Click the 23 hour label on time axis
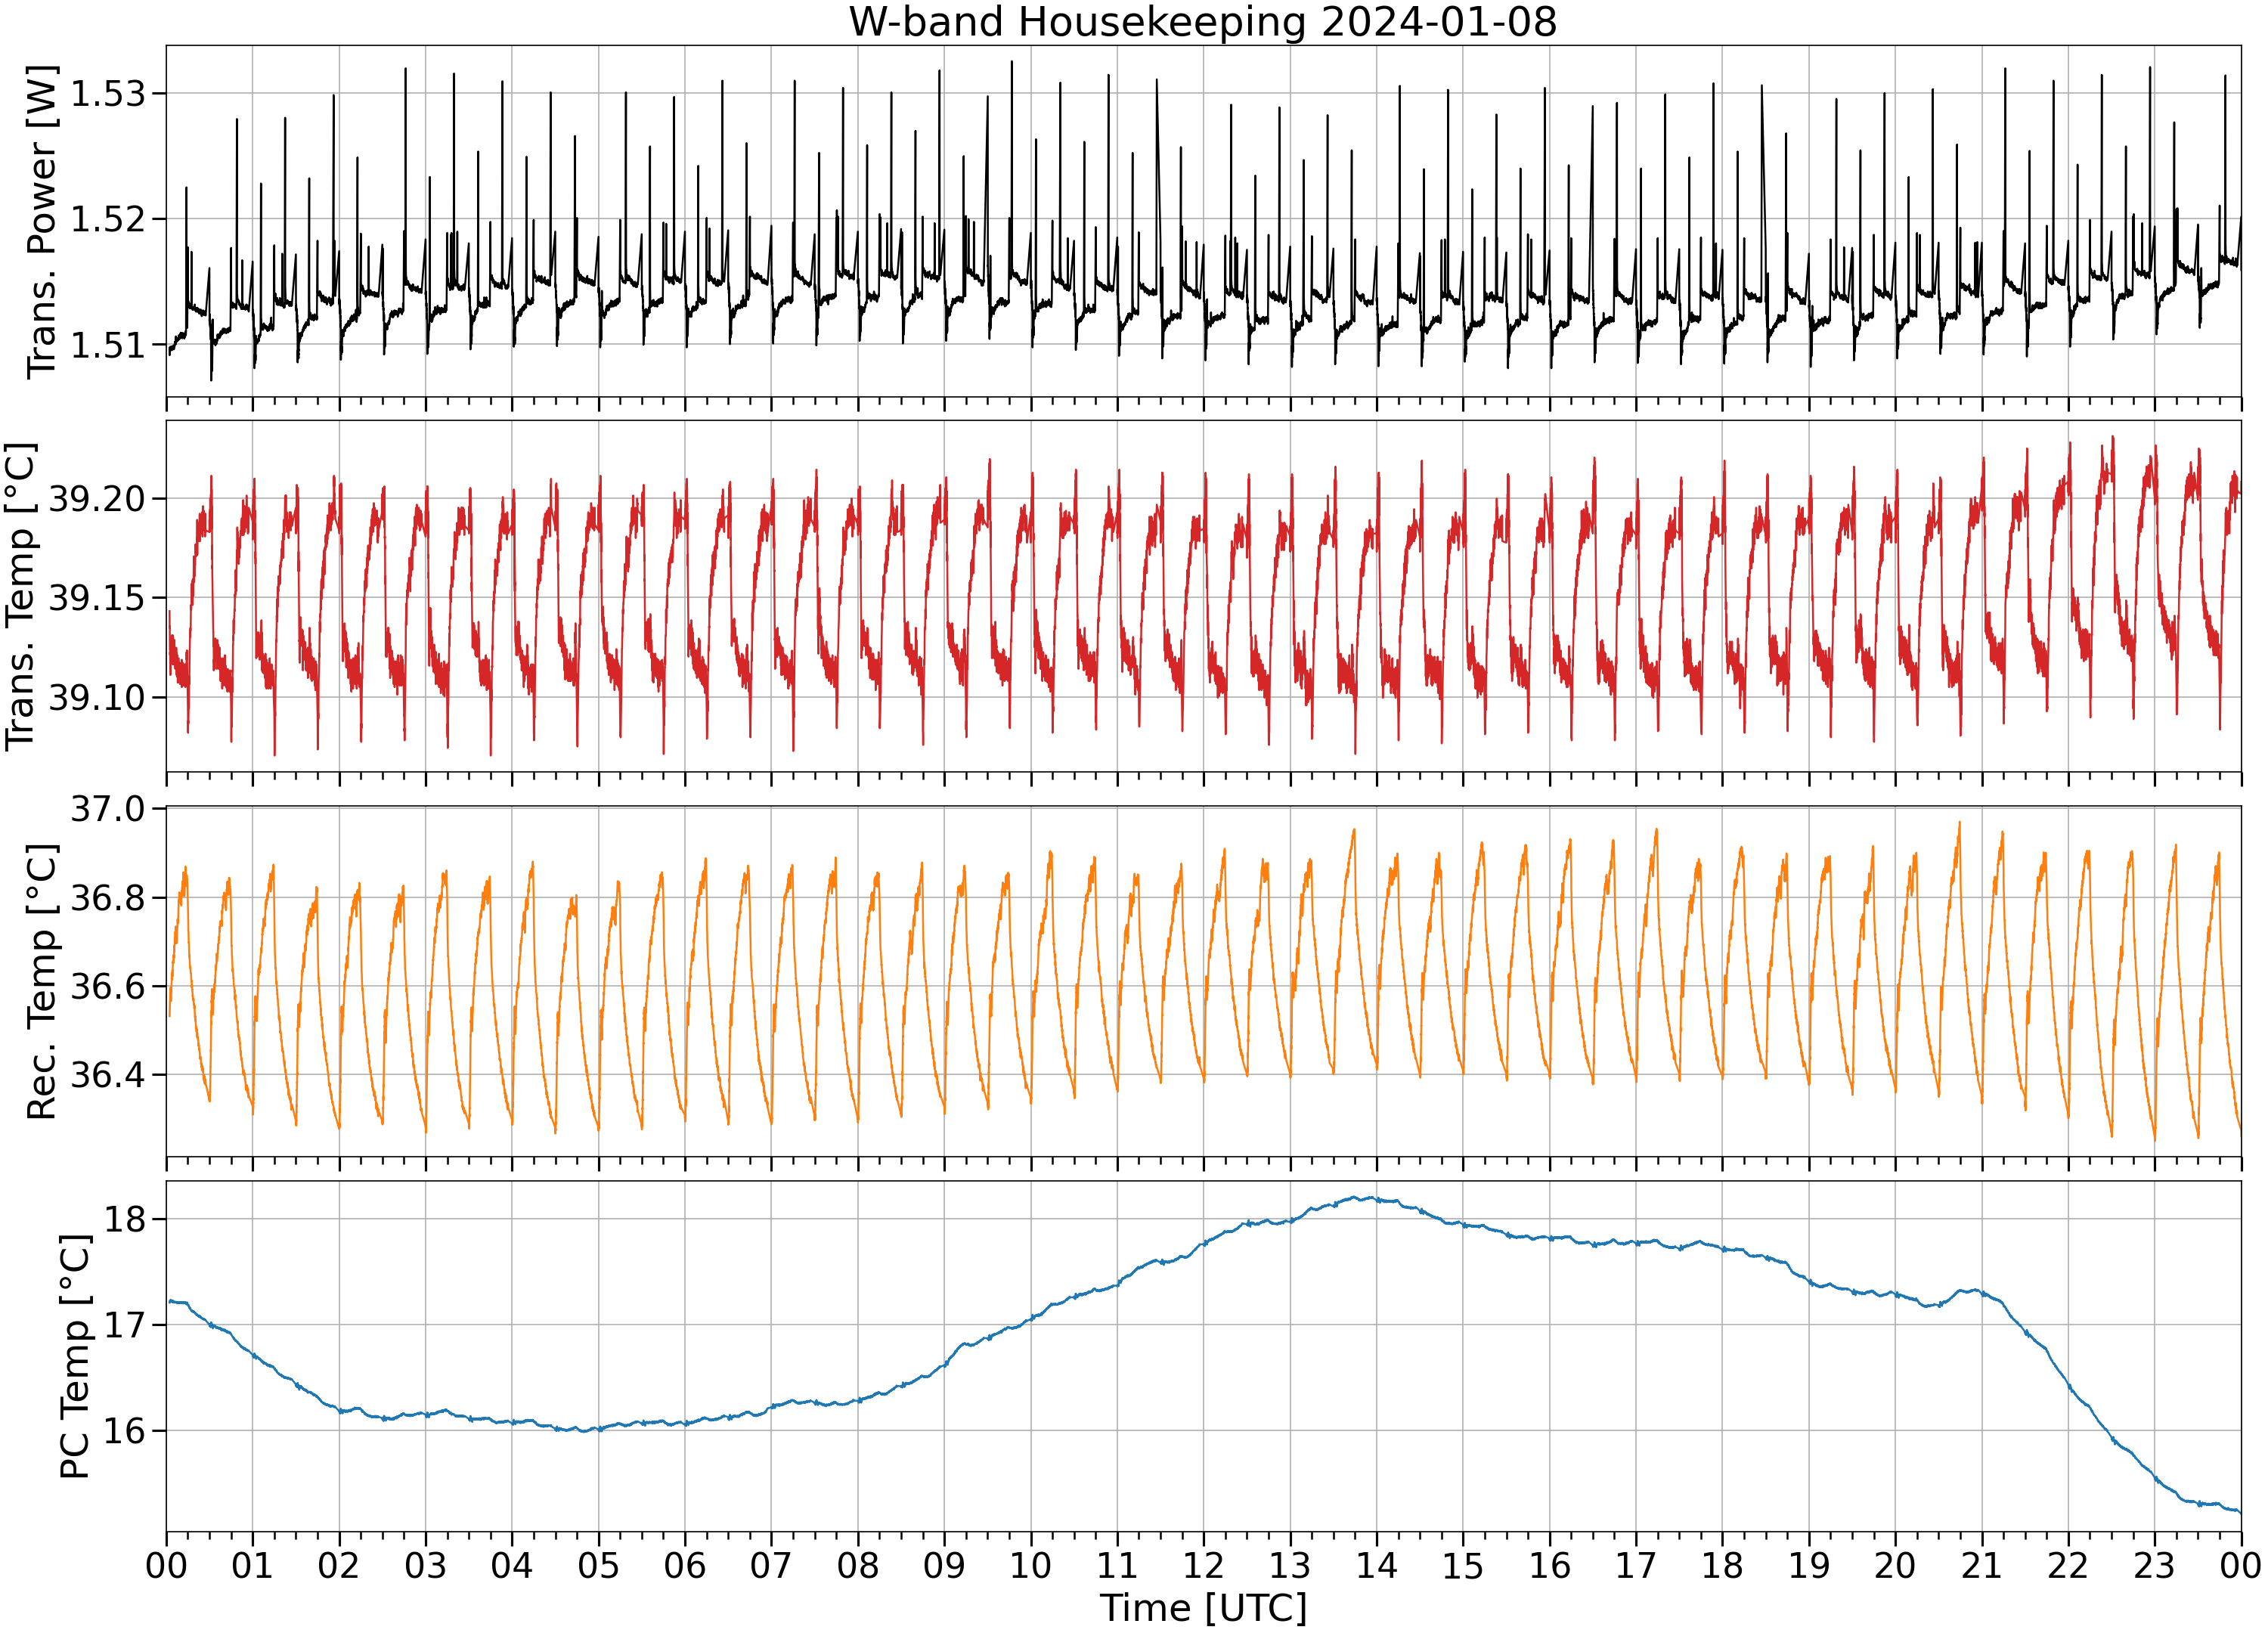The height and width of the screenshot is (1633, 2268). pyautogui.click(x=2155, y=1565)
